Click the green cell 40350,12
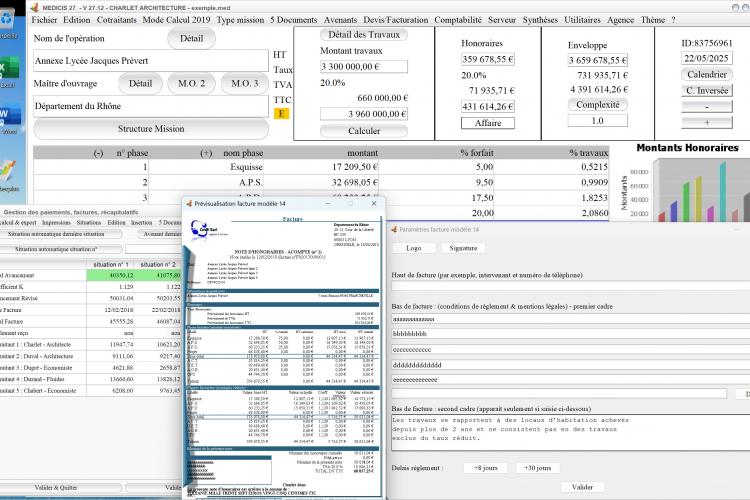The width and height of the screenshot is (750, 500). pyautogui.click(x=110, y=275)
